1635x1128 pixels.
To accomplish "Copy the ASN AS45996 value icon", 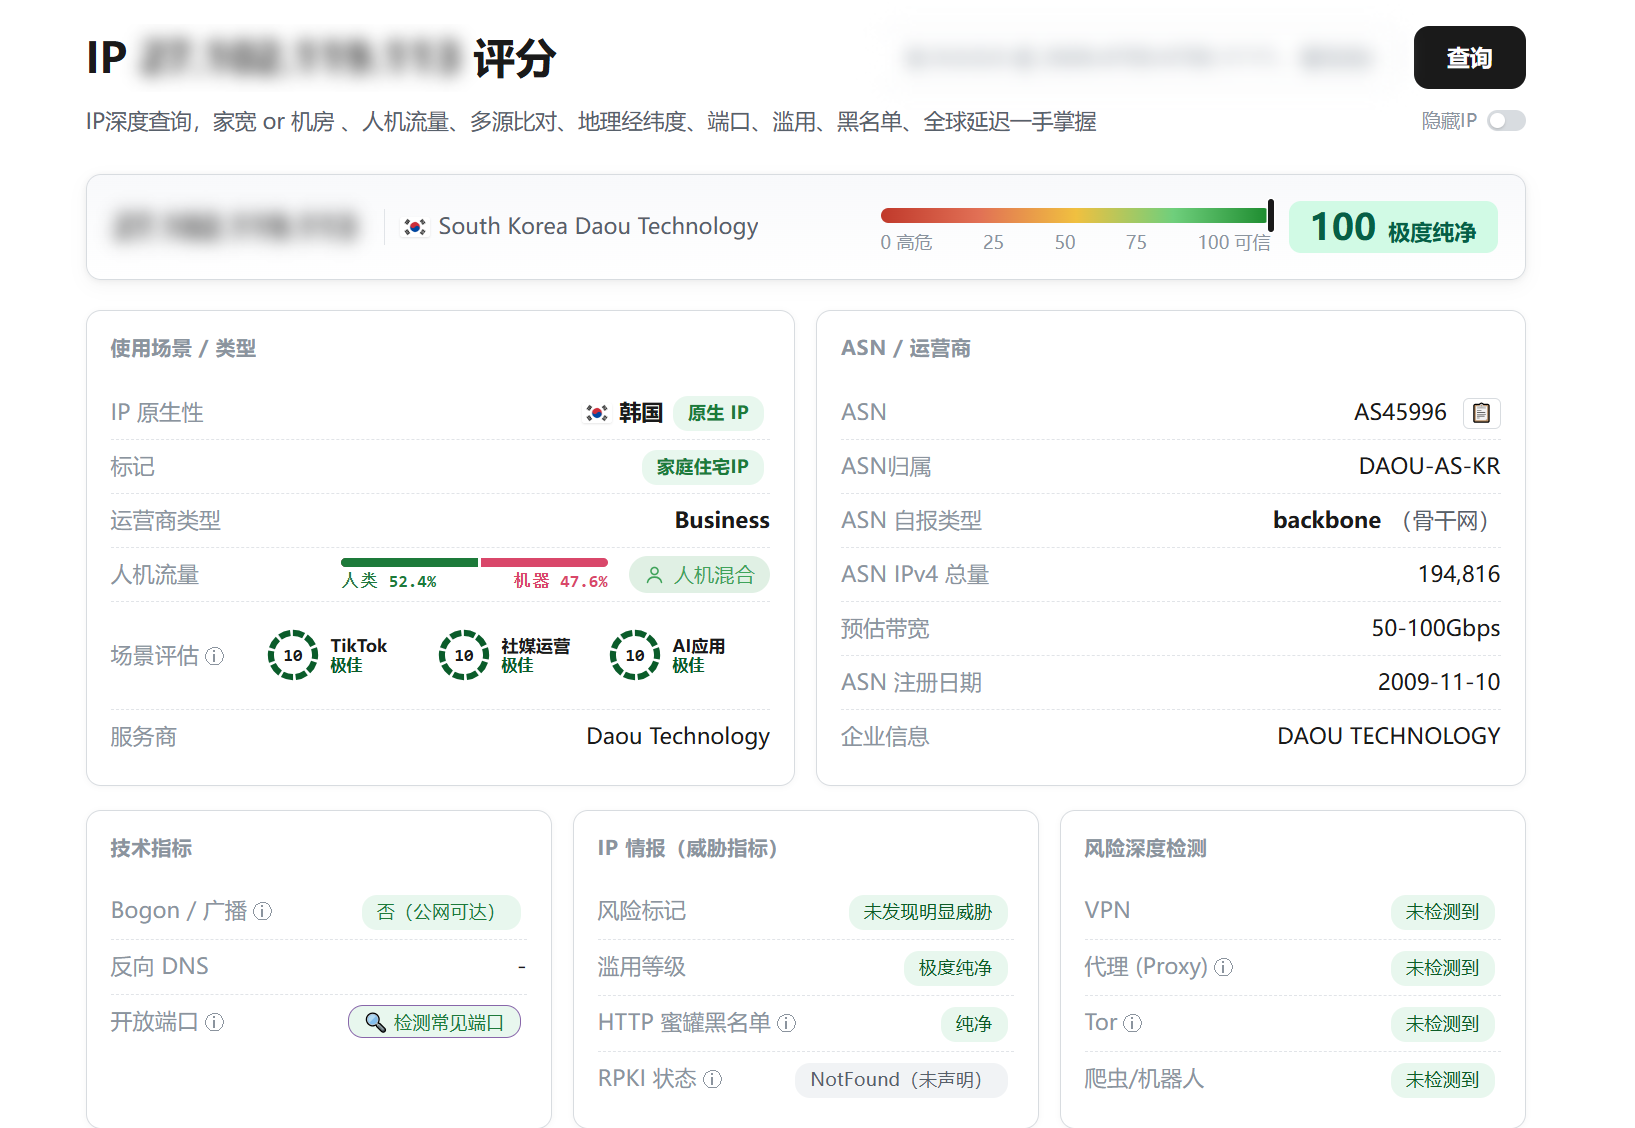I will point(1482,413).
